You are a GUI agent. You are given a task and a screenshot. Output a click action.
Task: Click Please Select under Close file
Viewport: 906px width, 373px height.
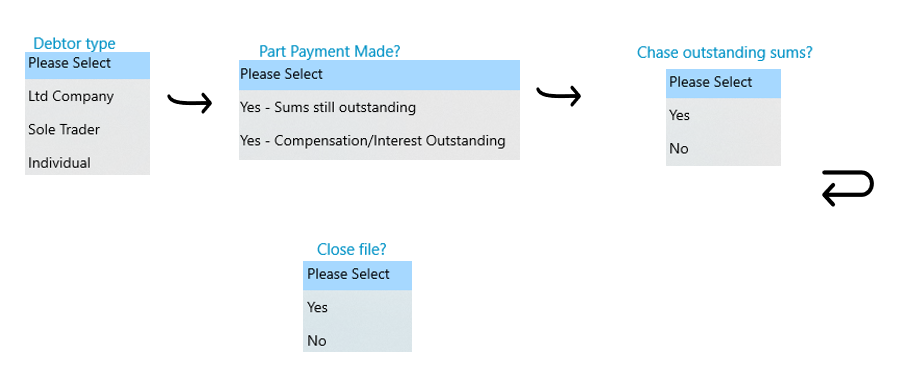pyautogui.click(x=357, y=275)
